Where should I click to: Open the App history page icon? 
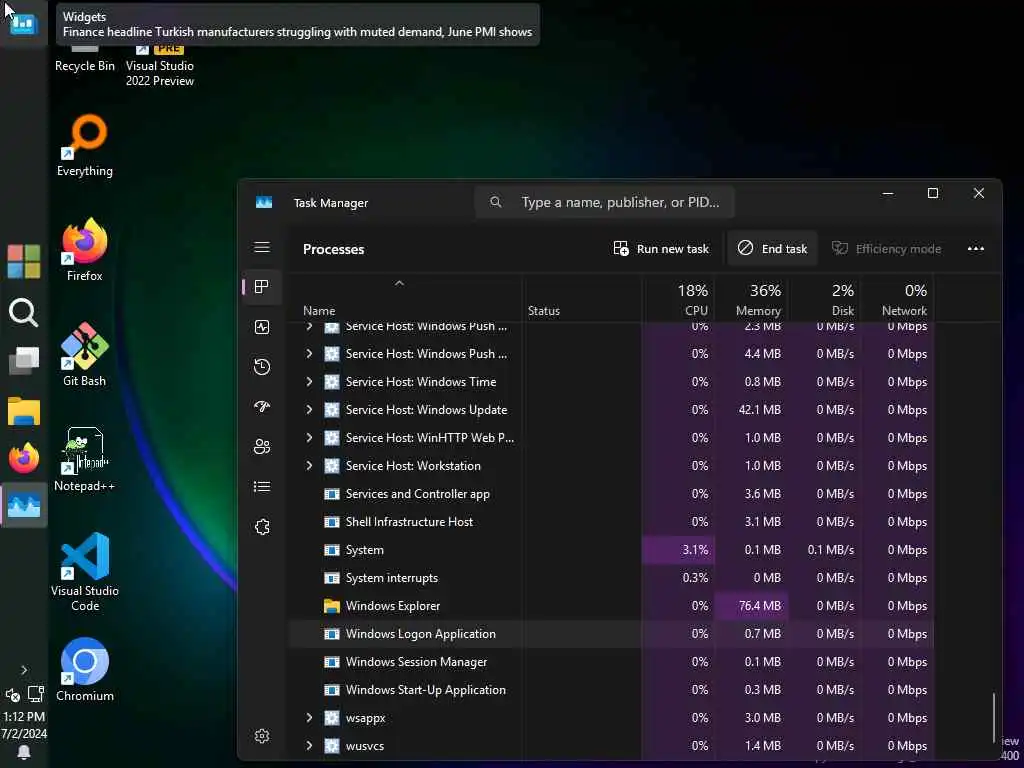(262, 366)
